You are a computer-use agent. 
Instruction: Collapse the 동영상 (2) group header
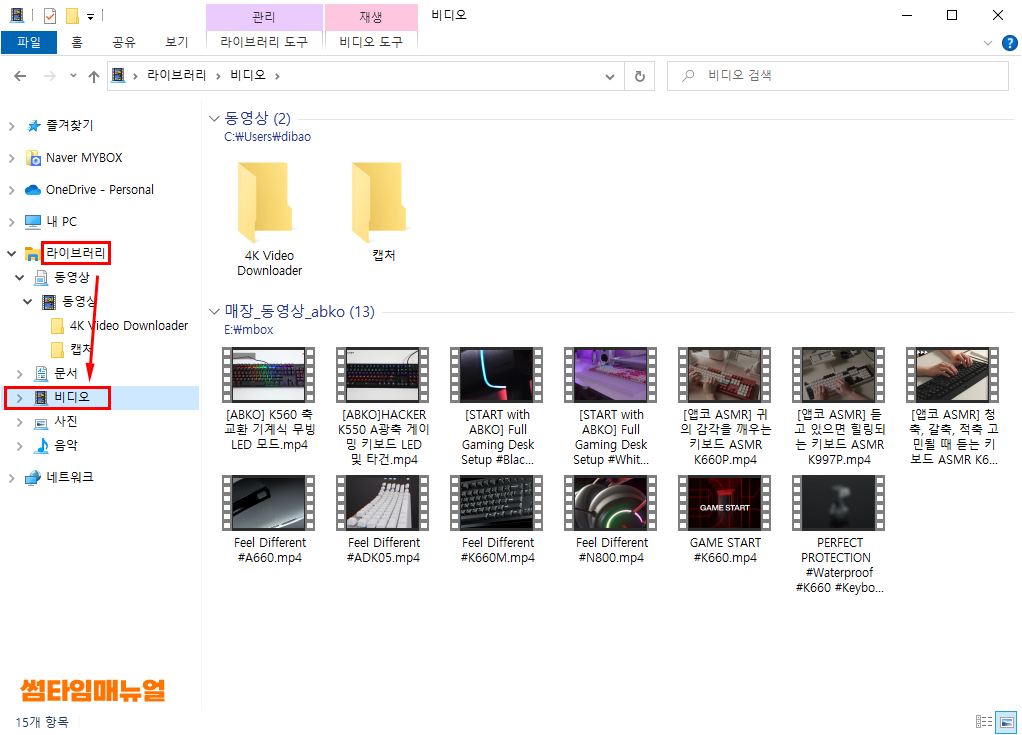tap(214, 118)
